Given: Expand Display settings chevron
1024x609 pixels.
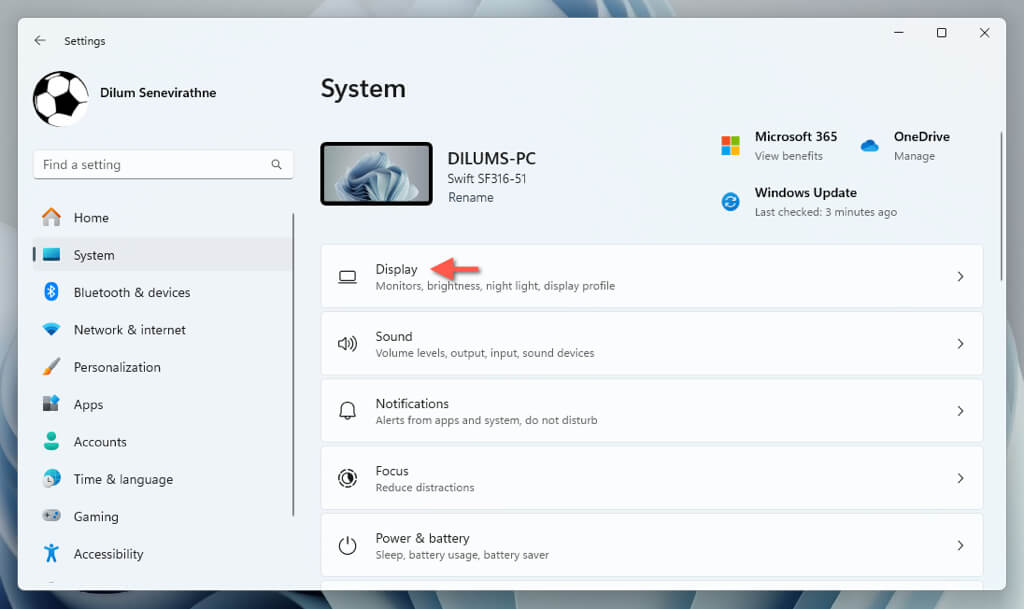Looking at the screenshot, I should (960, 277).
